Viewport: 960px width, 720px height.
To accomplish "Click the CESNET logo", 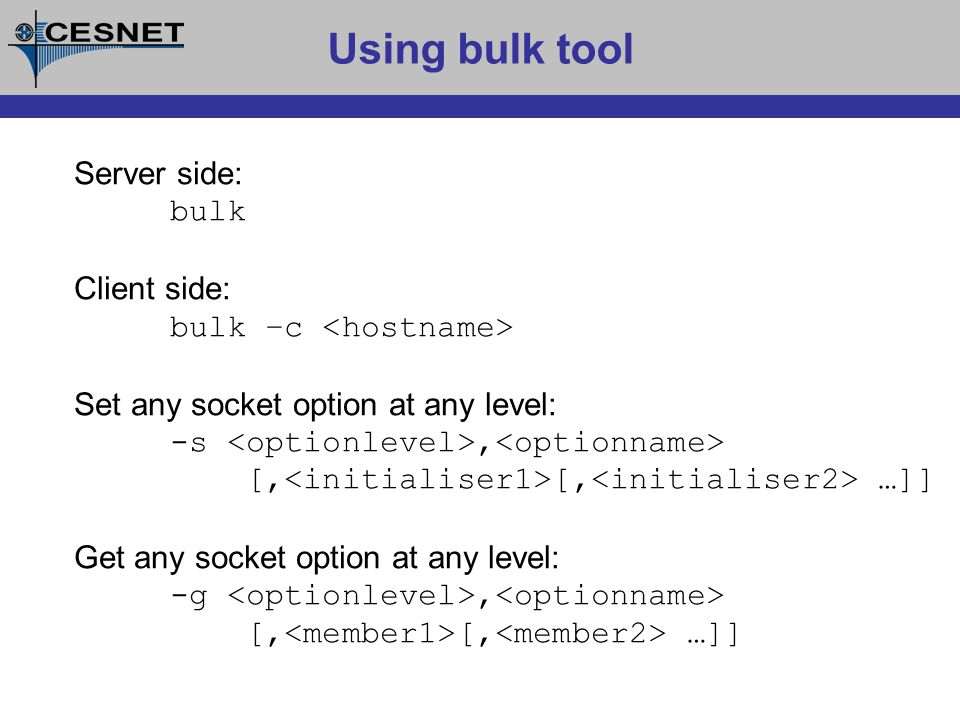I will point(96,49).
